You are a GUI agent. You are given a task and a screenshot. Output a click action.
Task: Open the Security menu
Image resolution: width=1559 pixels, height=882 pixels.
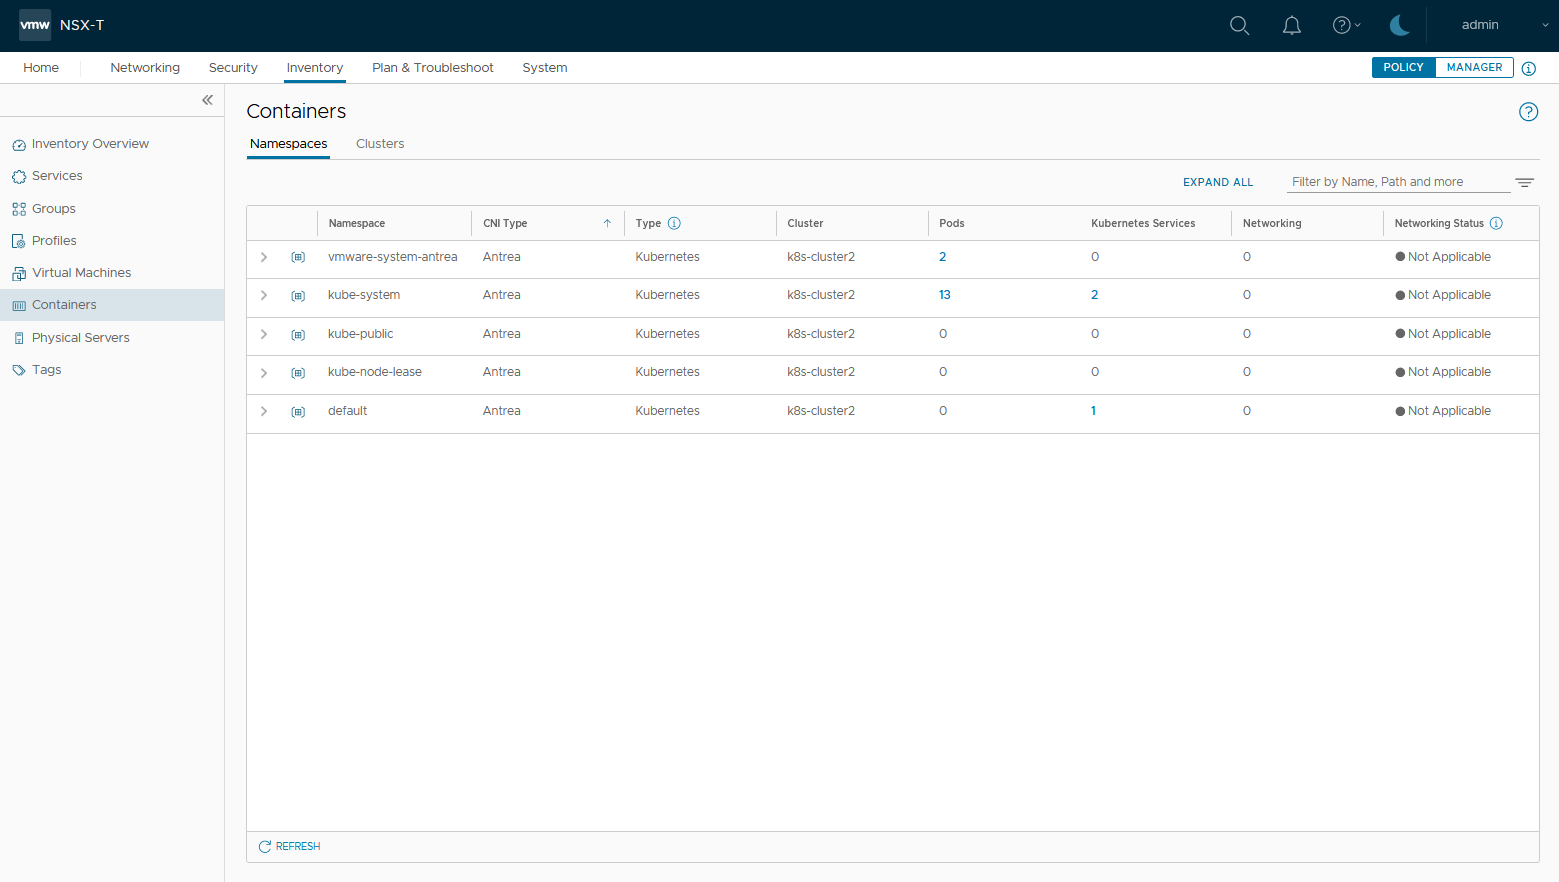pos(233,68)
